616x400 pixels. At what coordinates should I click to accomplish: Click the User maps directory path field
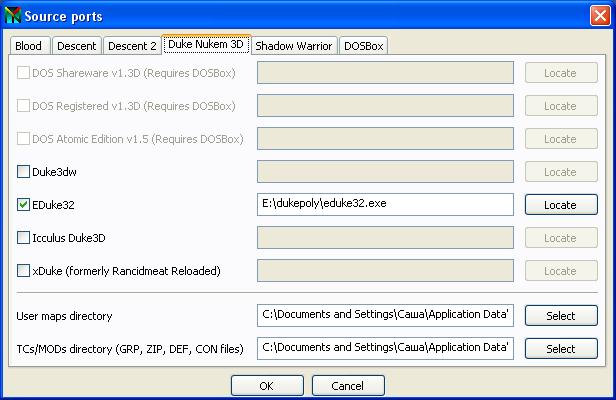pyautogui.click(x=385, y=316)
